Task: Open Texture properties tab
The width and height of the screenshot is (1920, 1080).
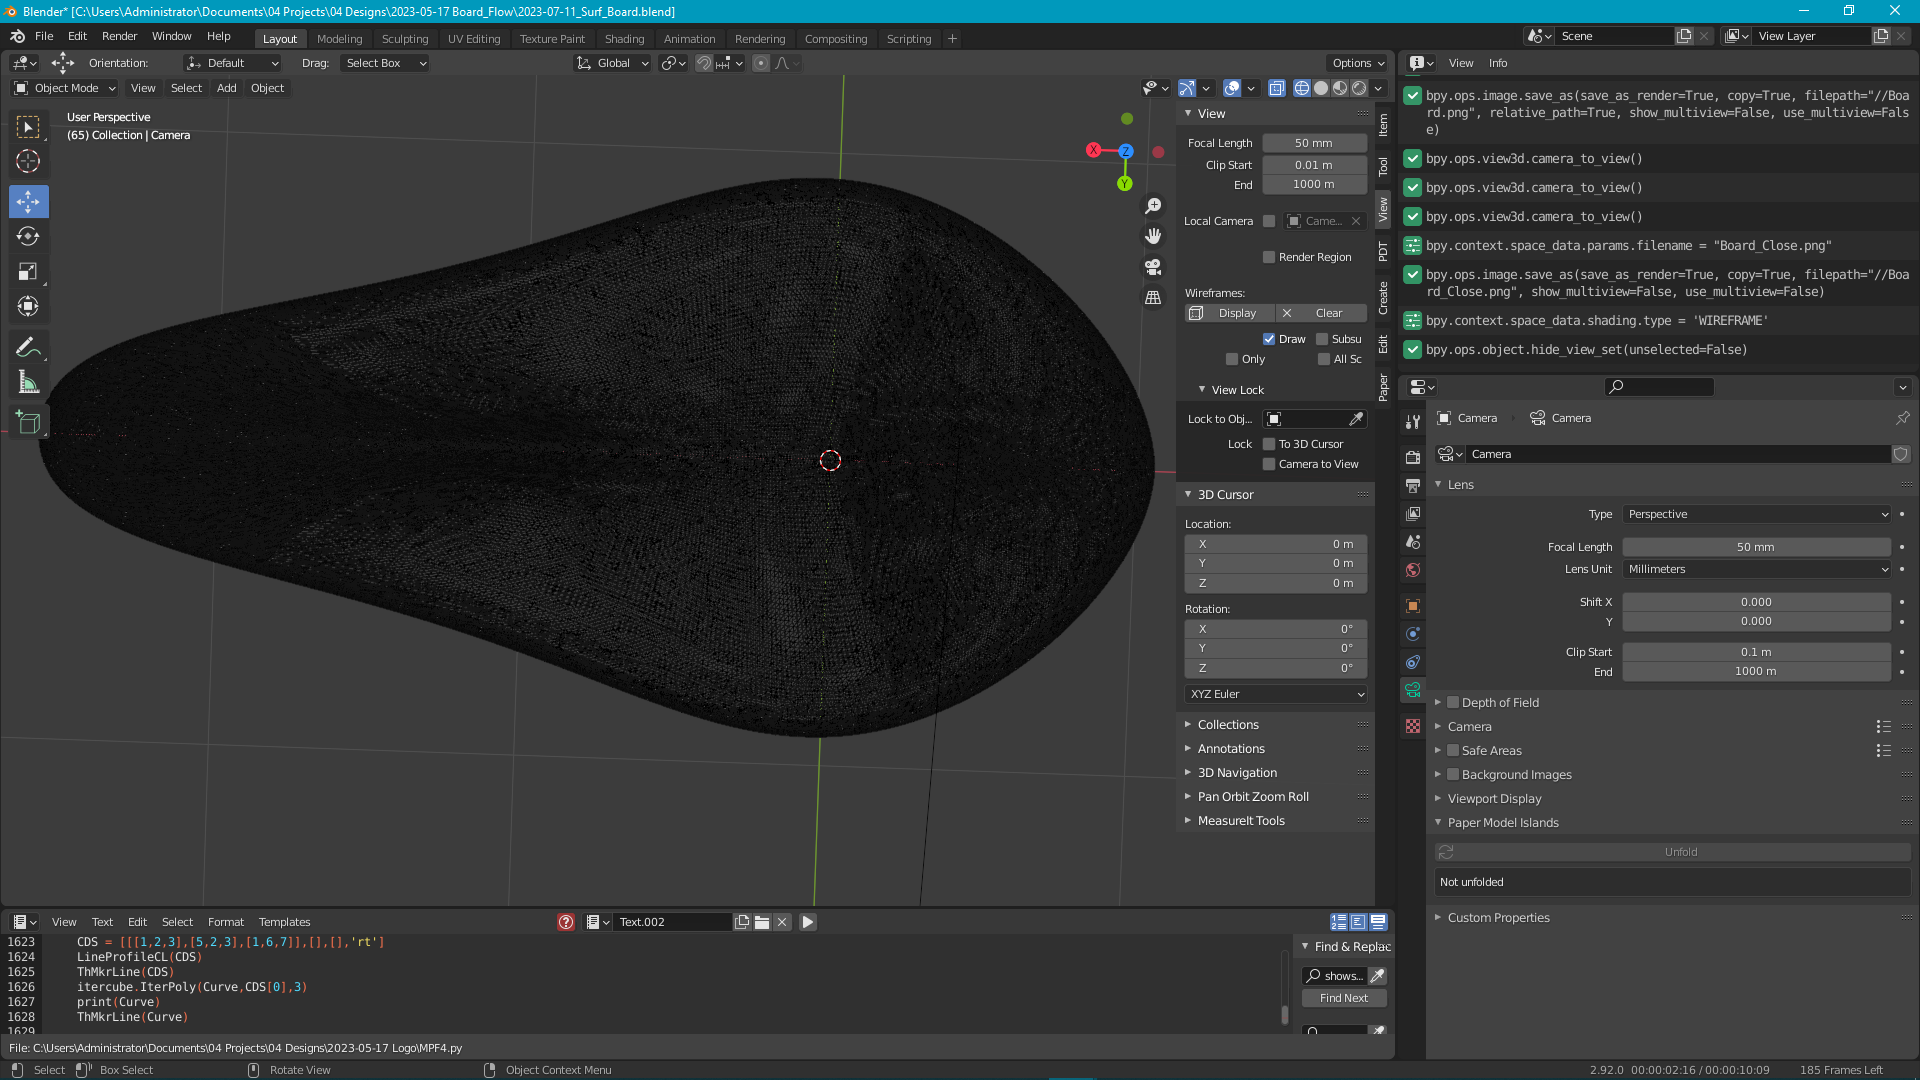Action: tap(1412, 726)
